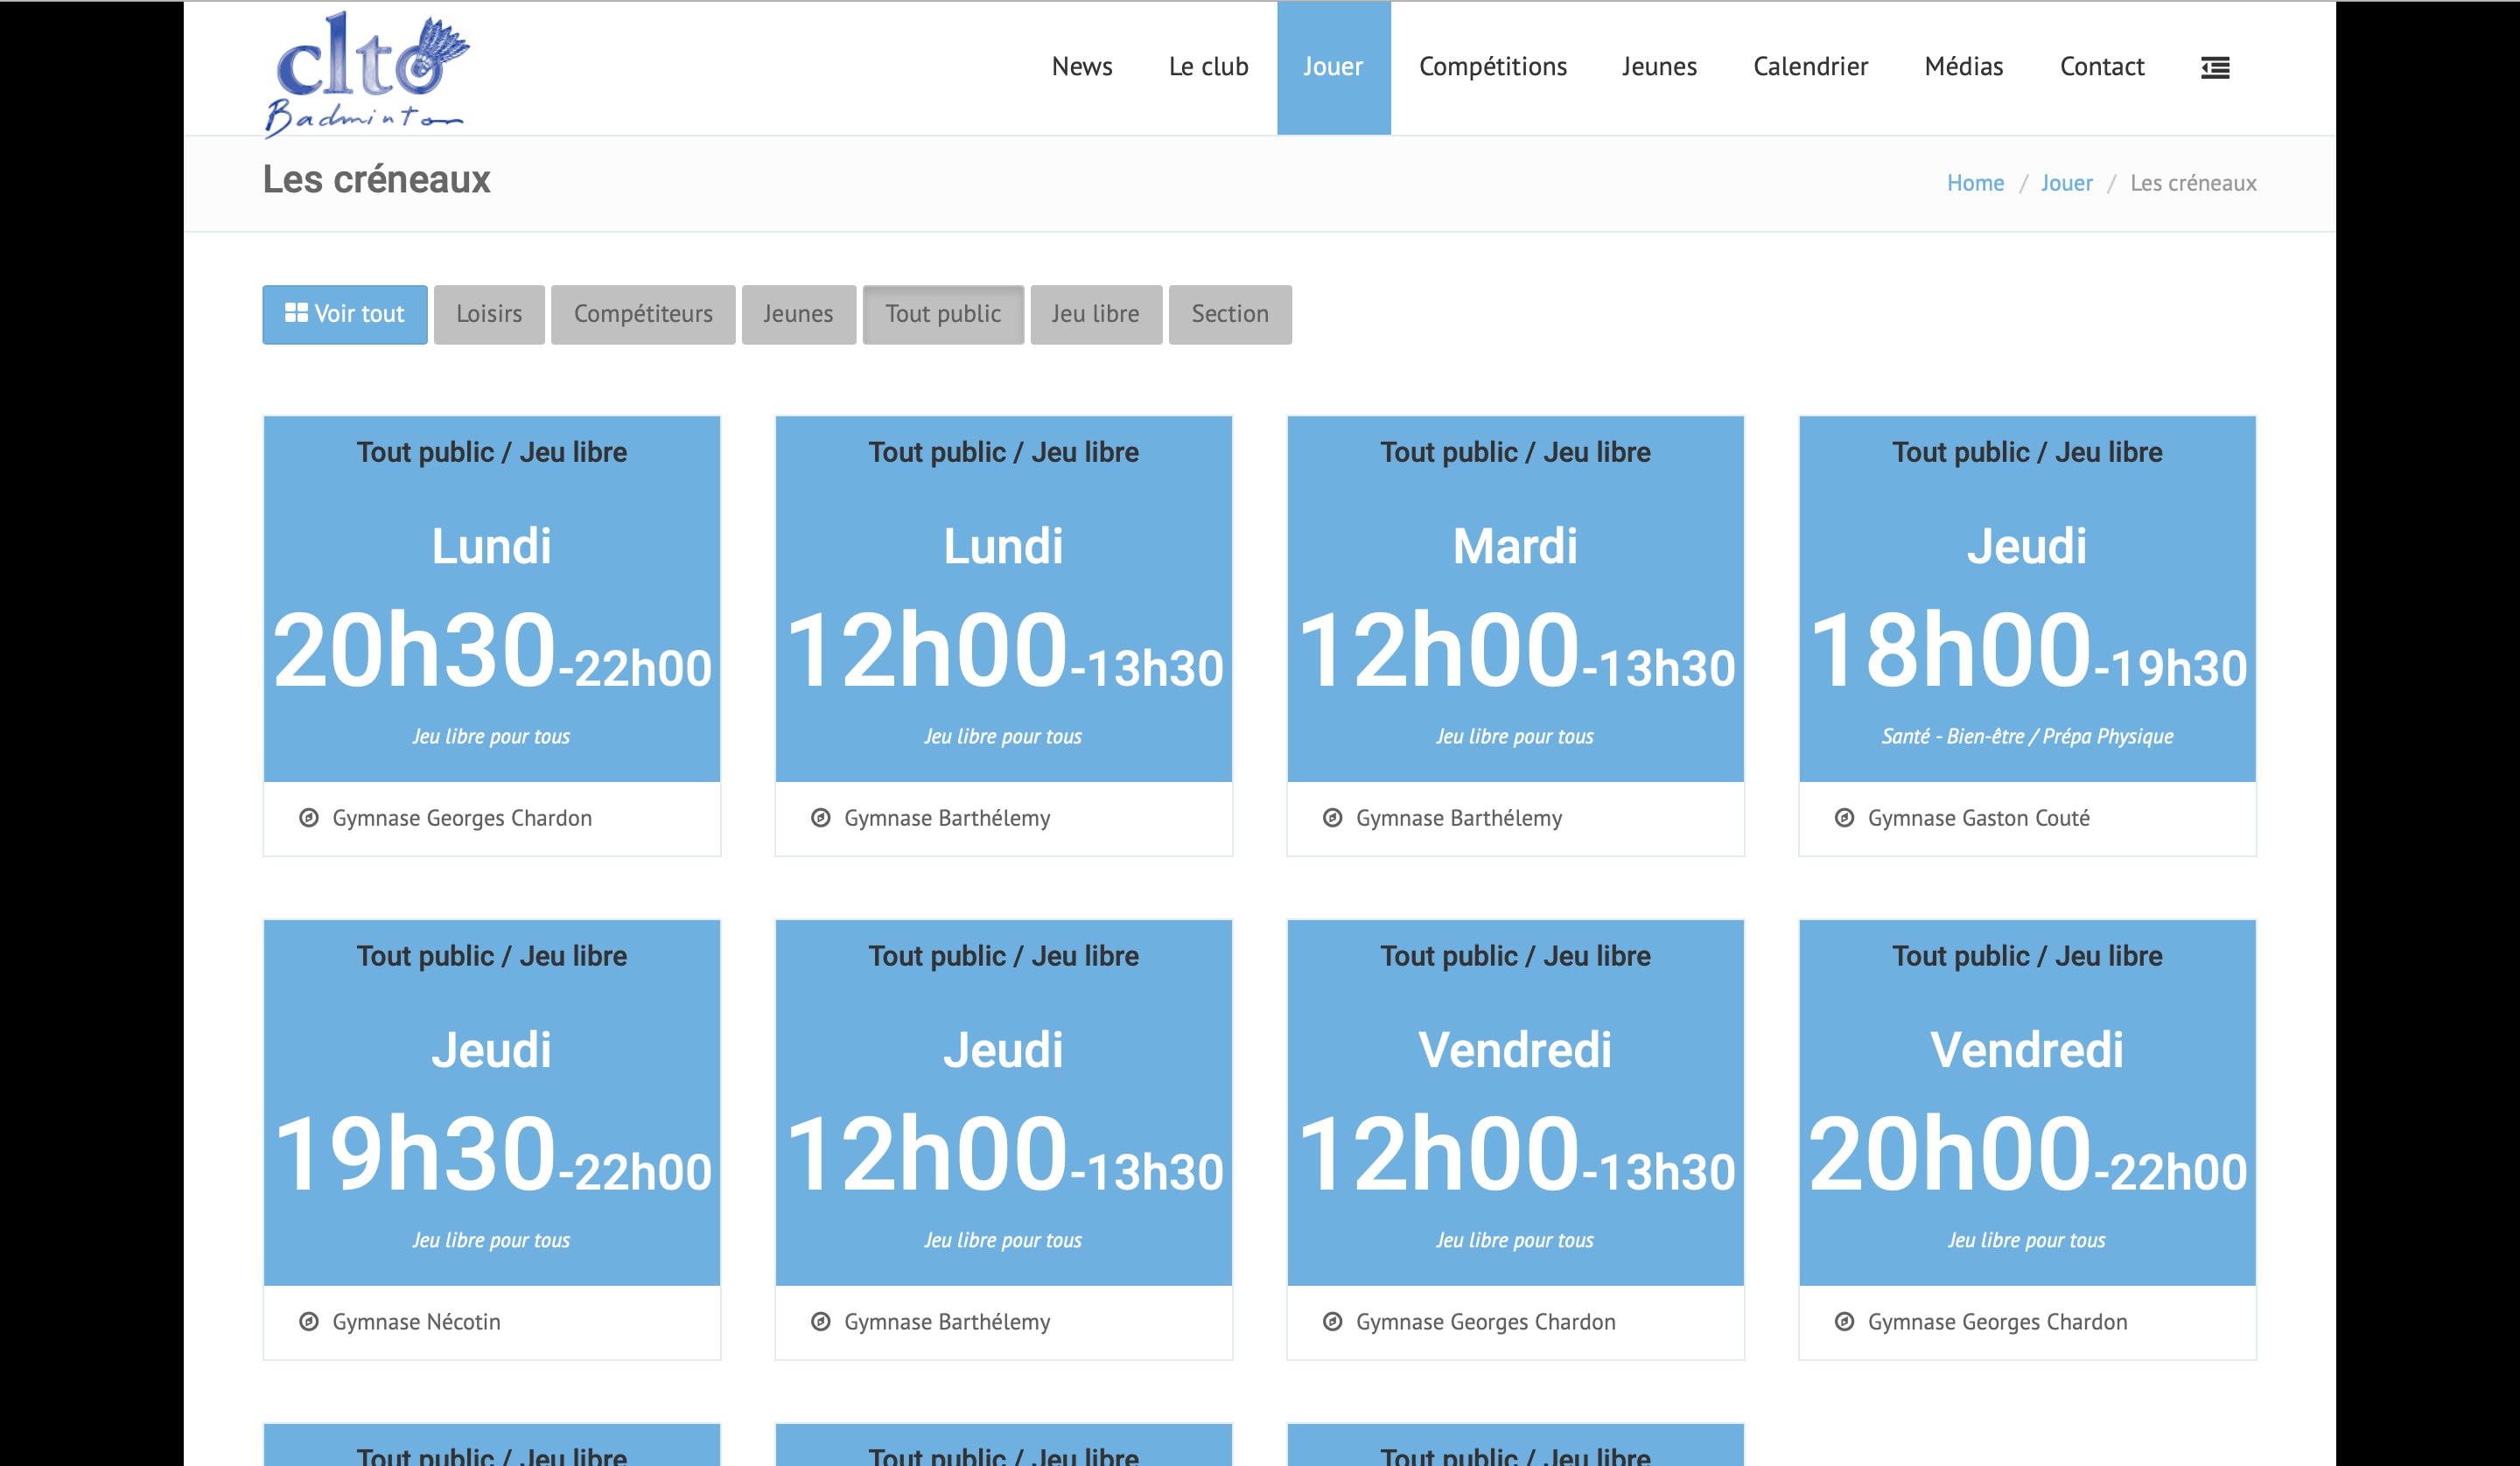Click Gymnase Georges Chardon under Lundi 20h30
The image size is (2520, 1466).
click(462, 818)
